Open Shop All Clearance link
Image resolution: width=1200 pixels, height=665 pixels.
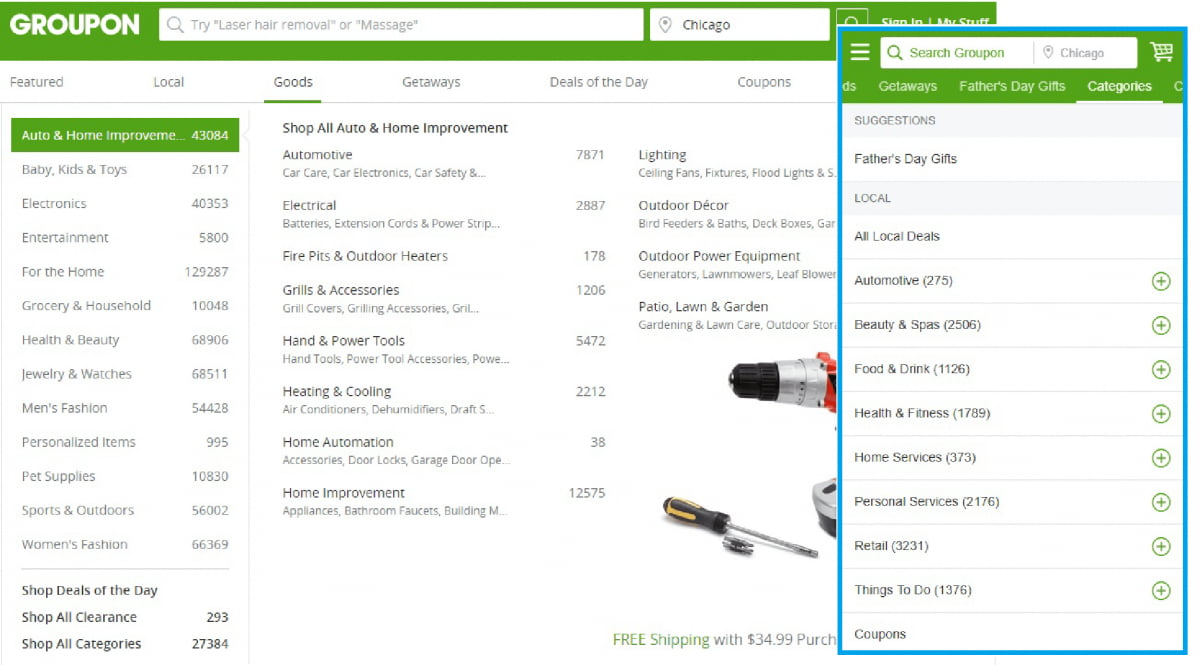(x=79, y=617)
